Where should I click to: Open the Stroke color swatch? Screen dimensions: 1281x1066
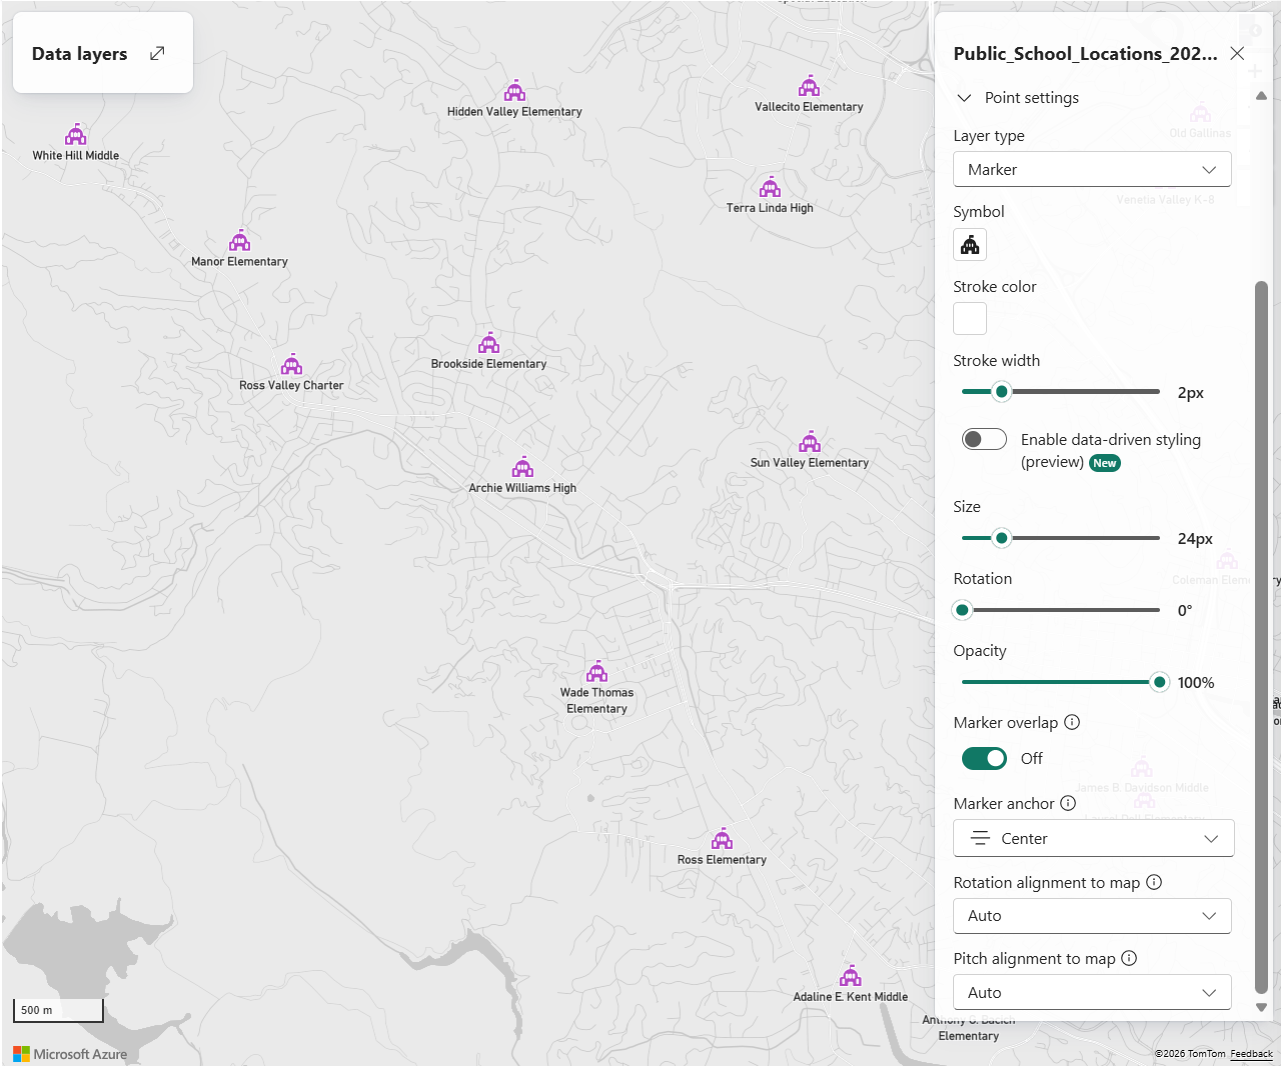coord(970,319)
